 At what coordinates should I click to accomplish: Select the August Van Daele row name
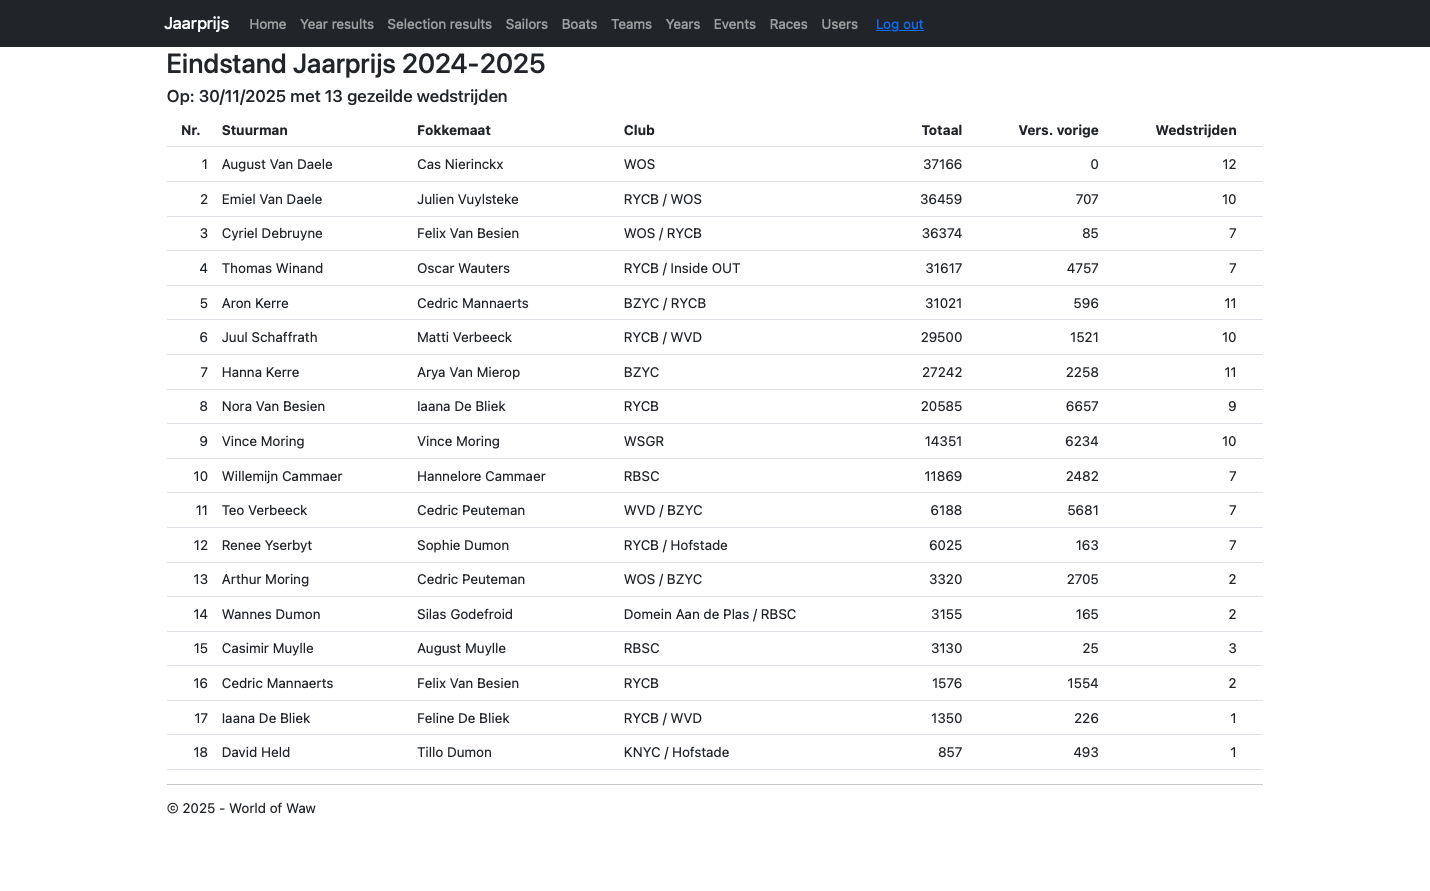tap(277, 164)
